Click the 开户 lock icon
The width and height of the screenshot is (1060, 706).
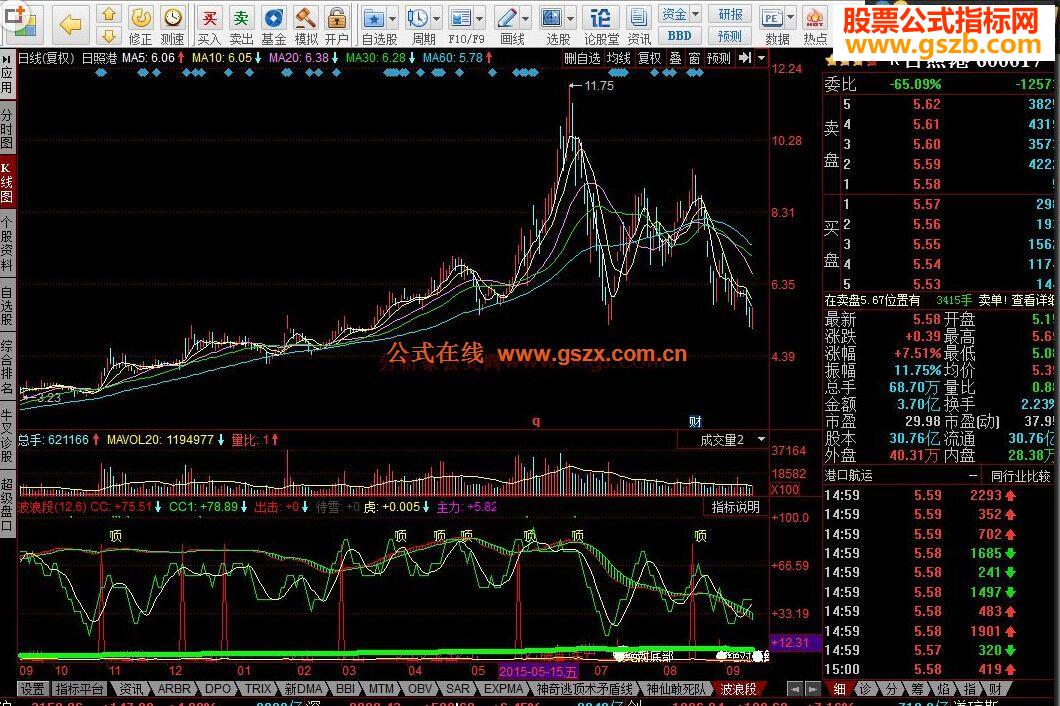[337, 24]
